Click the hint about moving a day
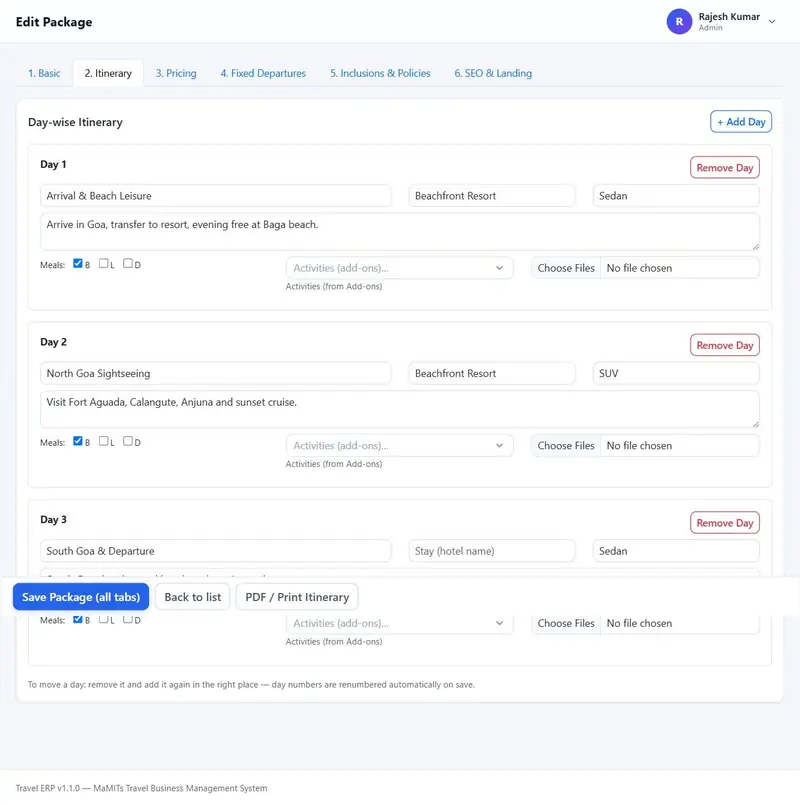 251,684
